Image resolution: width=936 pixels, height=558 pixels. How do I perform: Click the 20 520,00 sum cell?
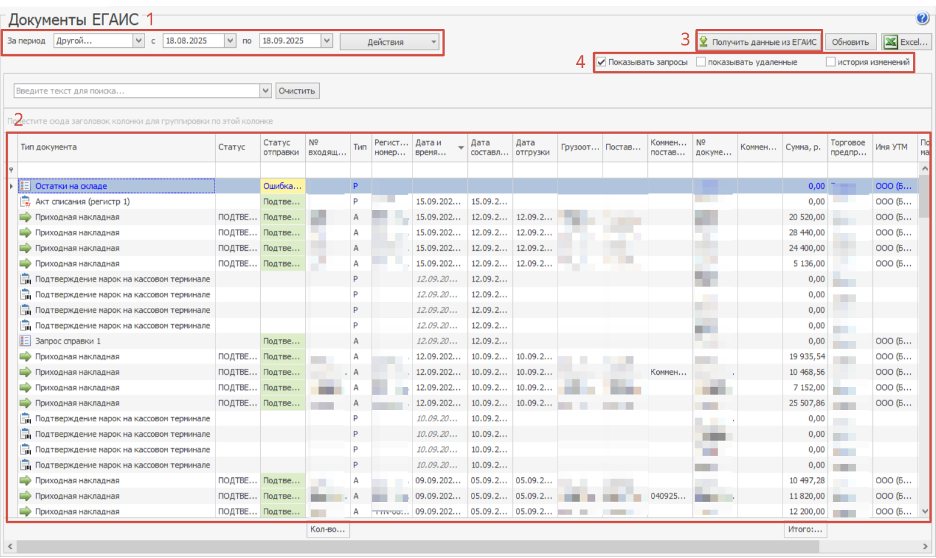pyautogui.click(x=804, y=217)
